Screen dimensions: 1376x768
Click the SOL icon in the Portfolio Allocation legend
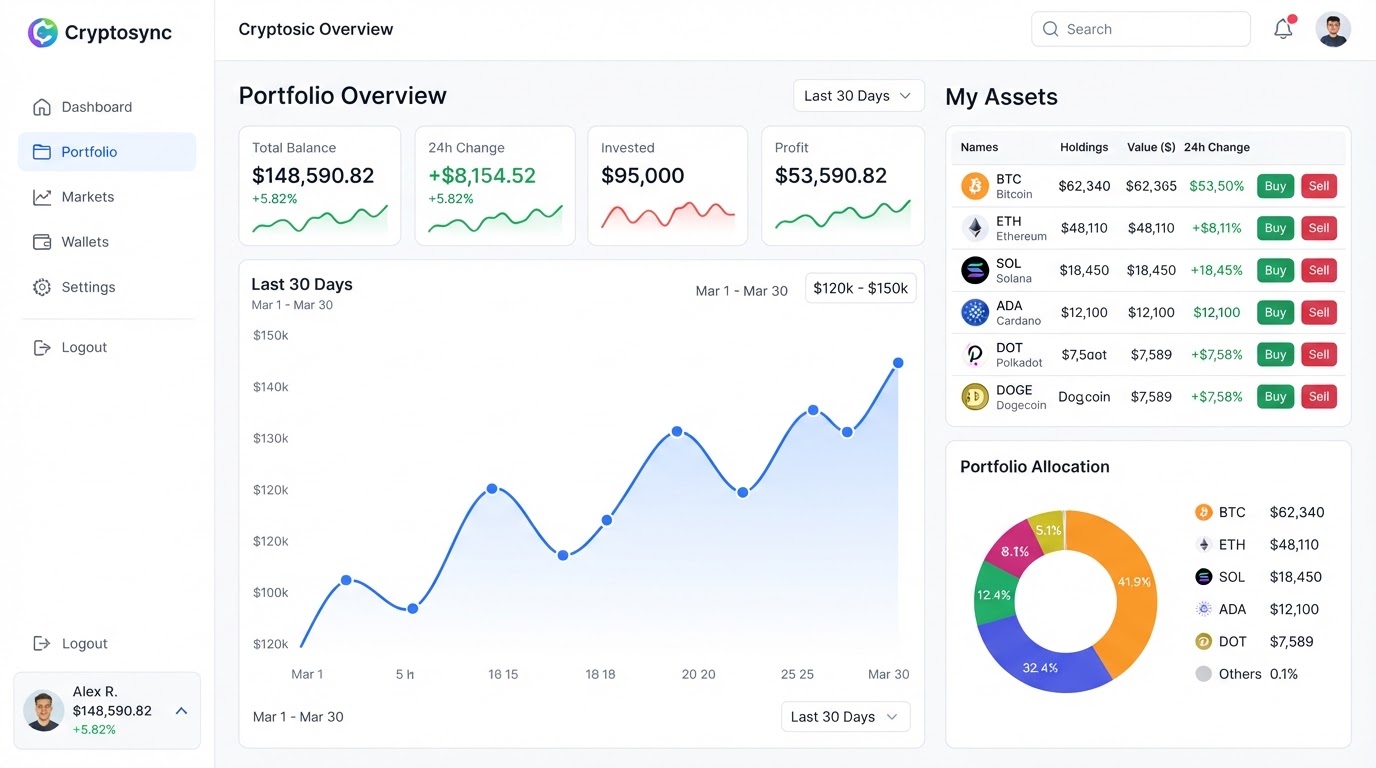(1204, 577)
